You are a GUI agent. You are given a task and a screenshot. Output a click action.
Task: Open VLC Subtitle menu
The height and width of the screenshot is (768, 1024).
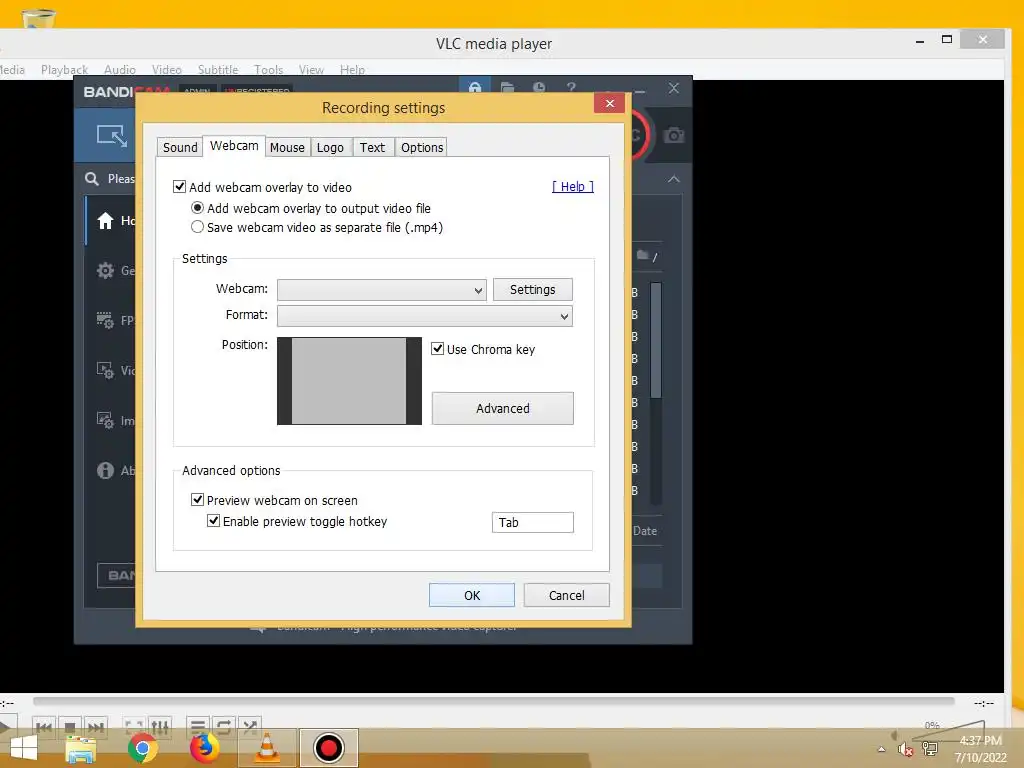point(218,69)
